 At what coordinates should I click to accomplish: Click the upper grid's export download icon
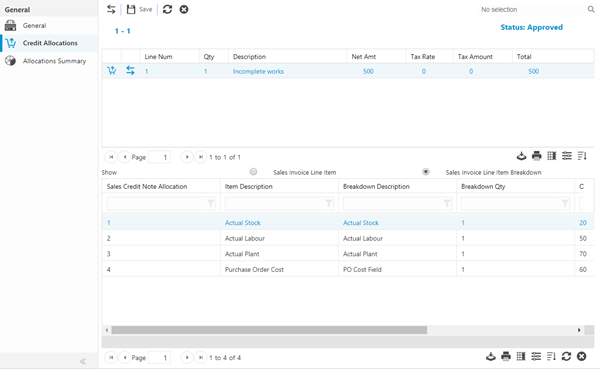[521, 156]
